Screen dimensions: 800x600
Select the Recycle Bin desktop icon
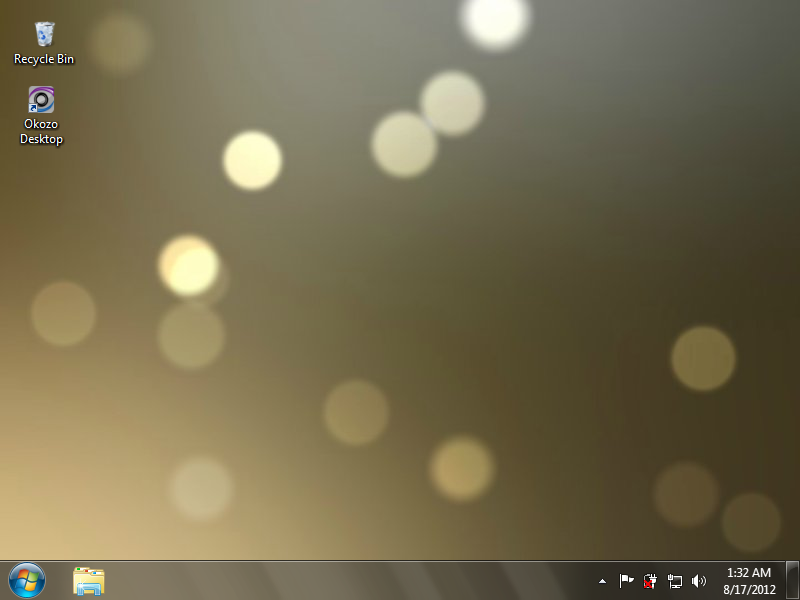tap(44, 43)
